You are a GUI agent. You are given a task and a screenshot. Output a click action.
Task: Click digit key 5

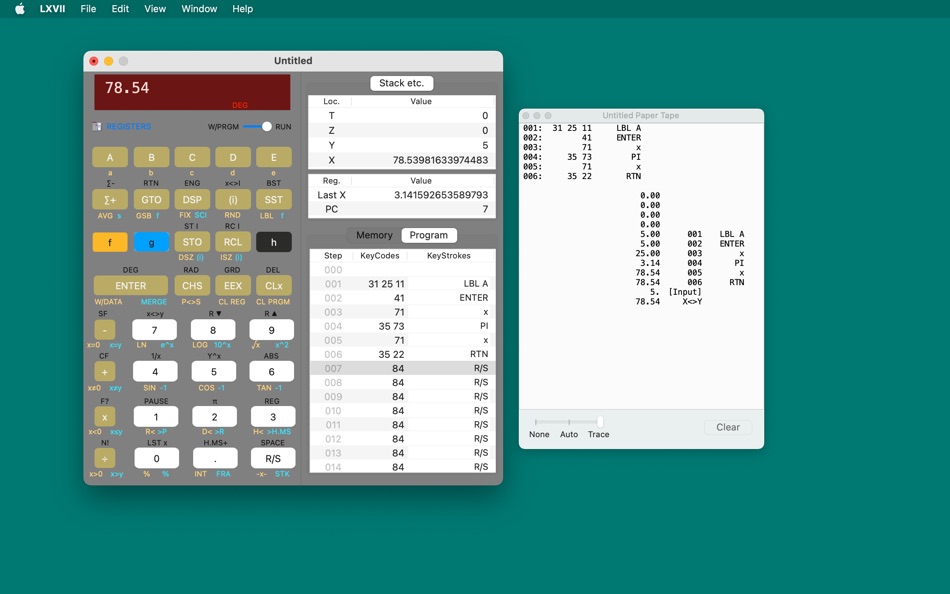click(x=213, y=372)
